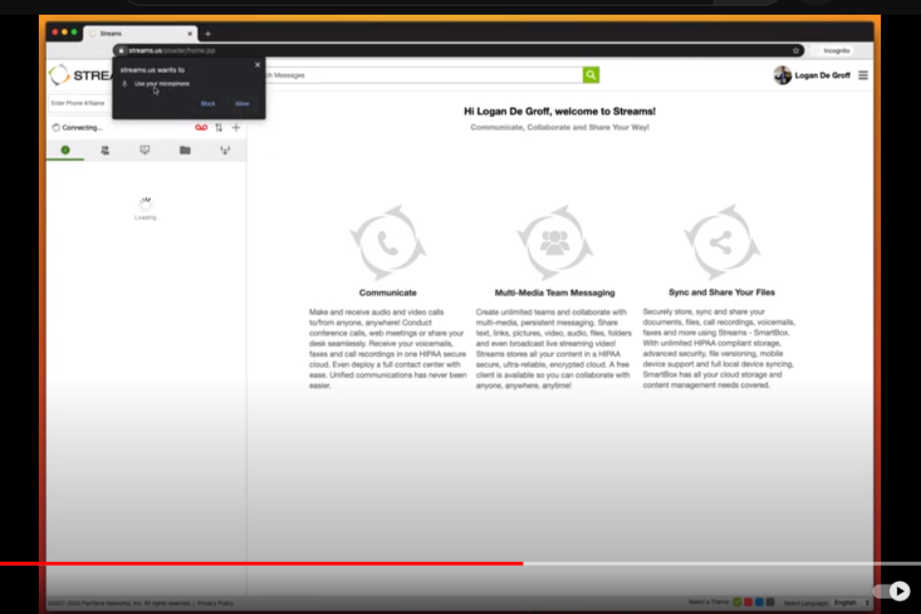The height and width of the screenshot is (614, 921).
Task: Select the green status tab
Action: coord(65,150)
